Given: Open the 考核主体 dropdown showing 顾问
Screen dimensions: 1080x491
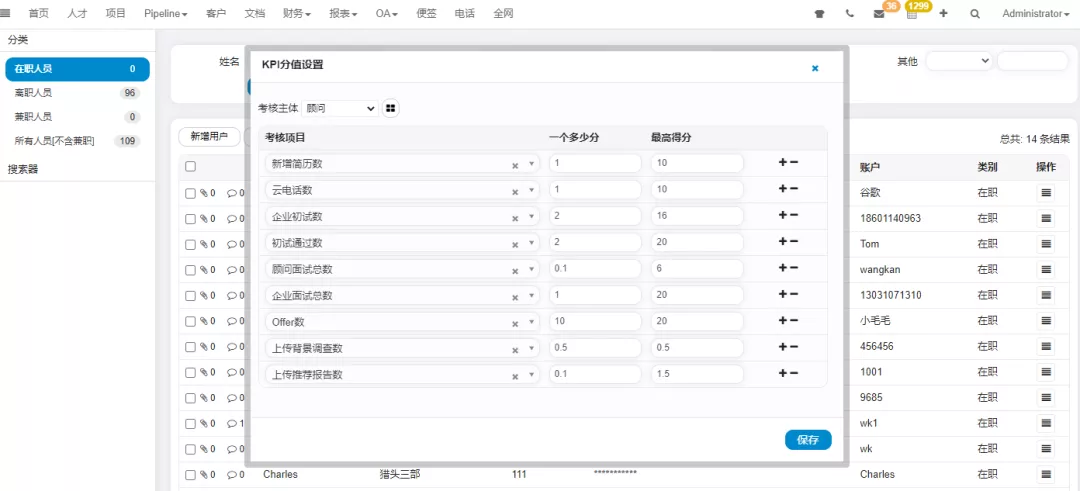Looking at the screenshot, I should tap(340, 108).
